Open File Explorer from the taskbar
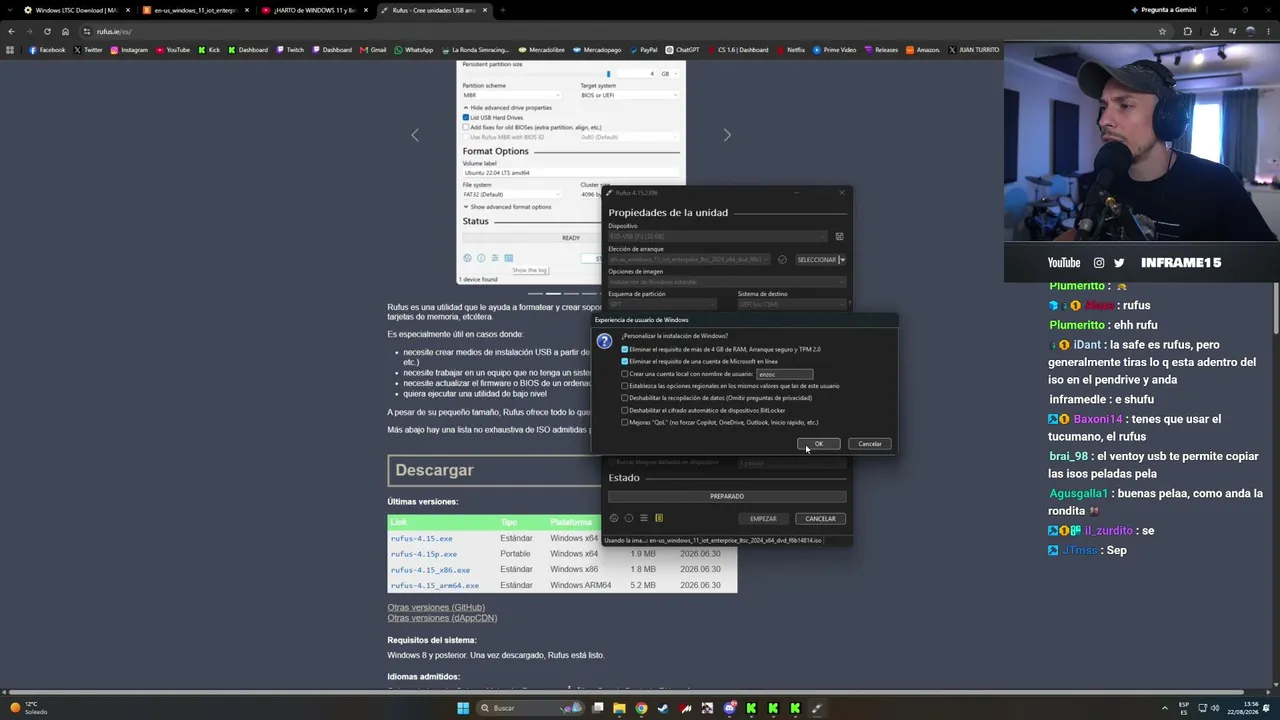The width and height of the screenshot is (1280, 720). (619, 708)
